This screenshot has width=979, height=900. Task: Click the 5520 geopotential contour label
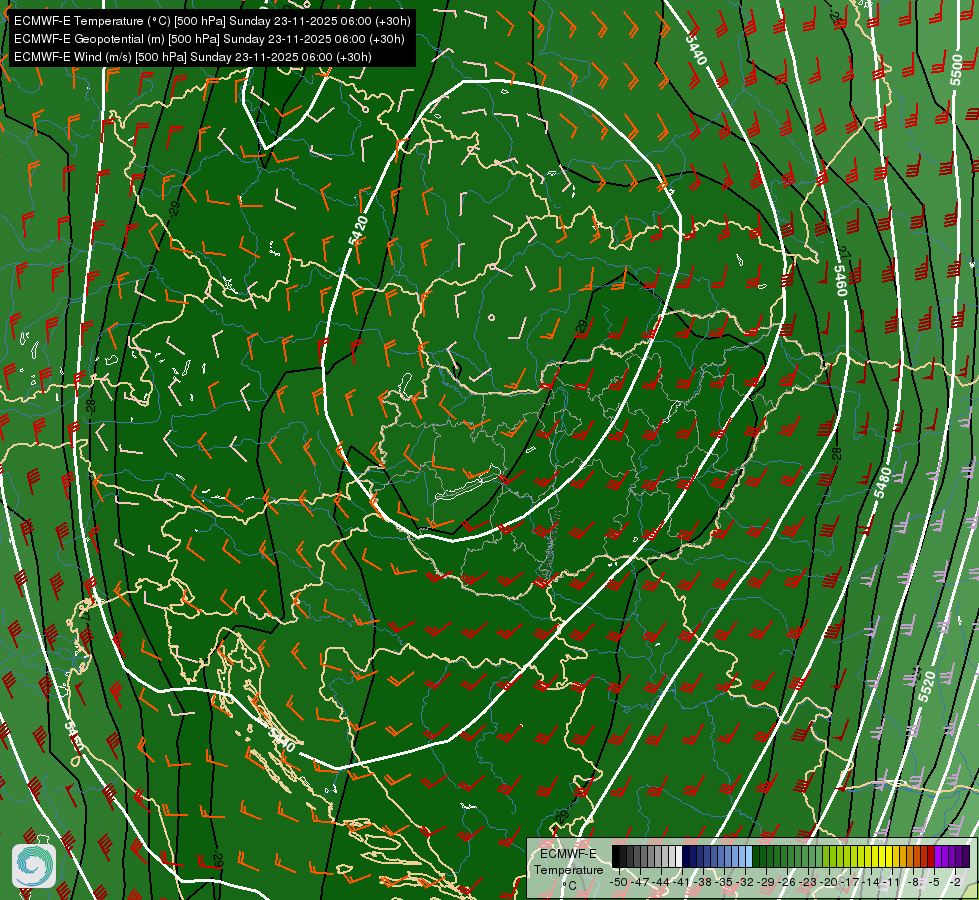click(927, 686)
